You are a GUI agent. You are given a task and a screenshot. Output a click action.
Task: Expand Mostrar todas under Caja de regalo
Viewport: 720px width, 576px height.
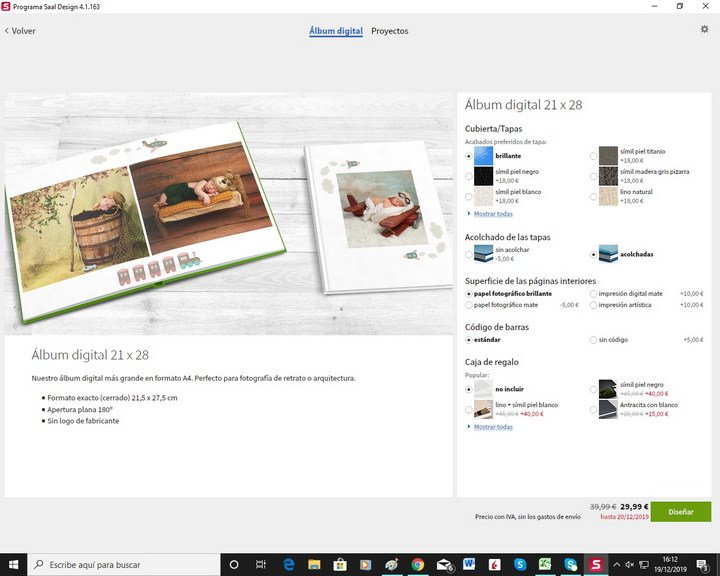[493, 427]
